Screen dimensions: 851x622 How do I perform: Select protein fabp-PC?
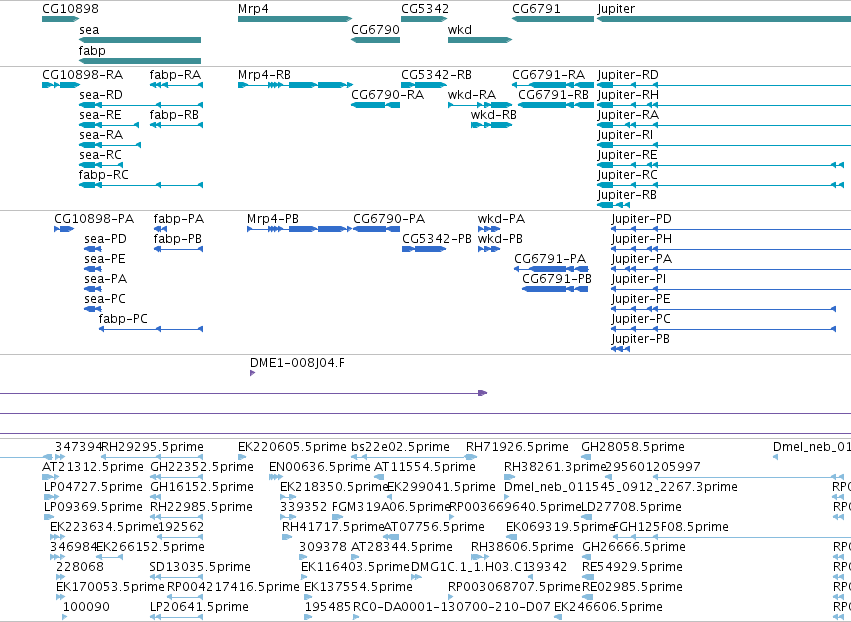tap(151, 329)
